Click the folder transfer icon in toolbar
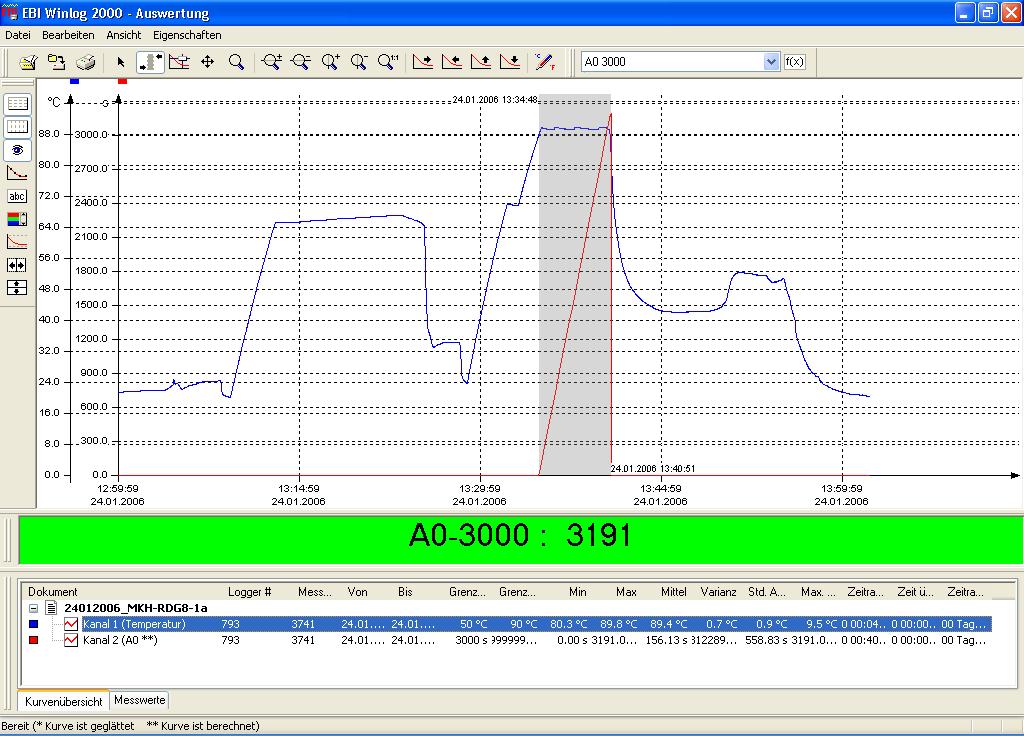The width and height of the screenshot is (1024, 736). pyautogui.click(x=57, y=62)
